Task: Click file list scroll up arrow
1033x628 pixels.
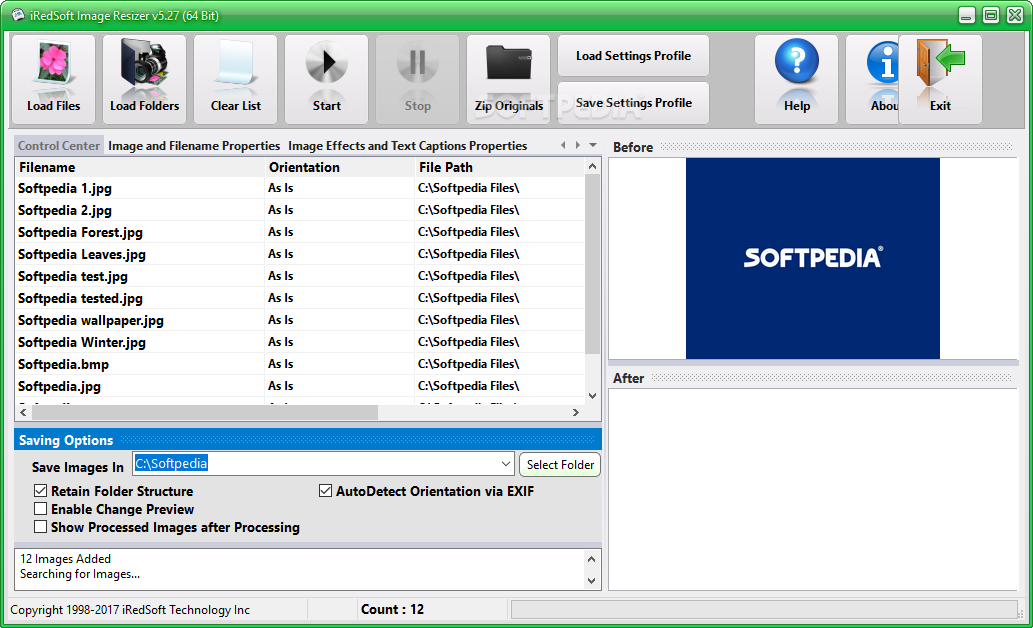Action: click(x=592, y=167)
